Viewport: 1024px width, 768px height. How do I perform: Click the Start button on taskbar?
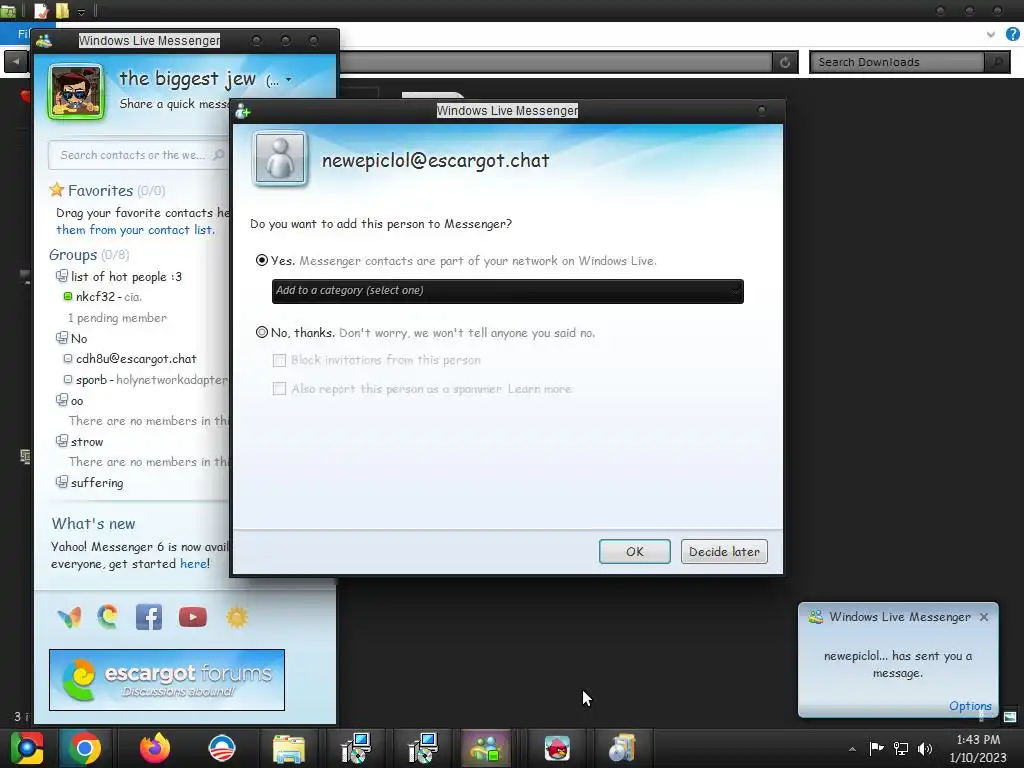[x=26, y=748]
